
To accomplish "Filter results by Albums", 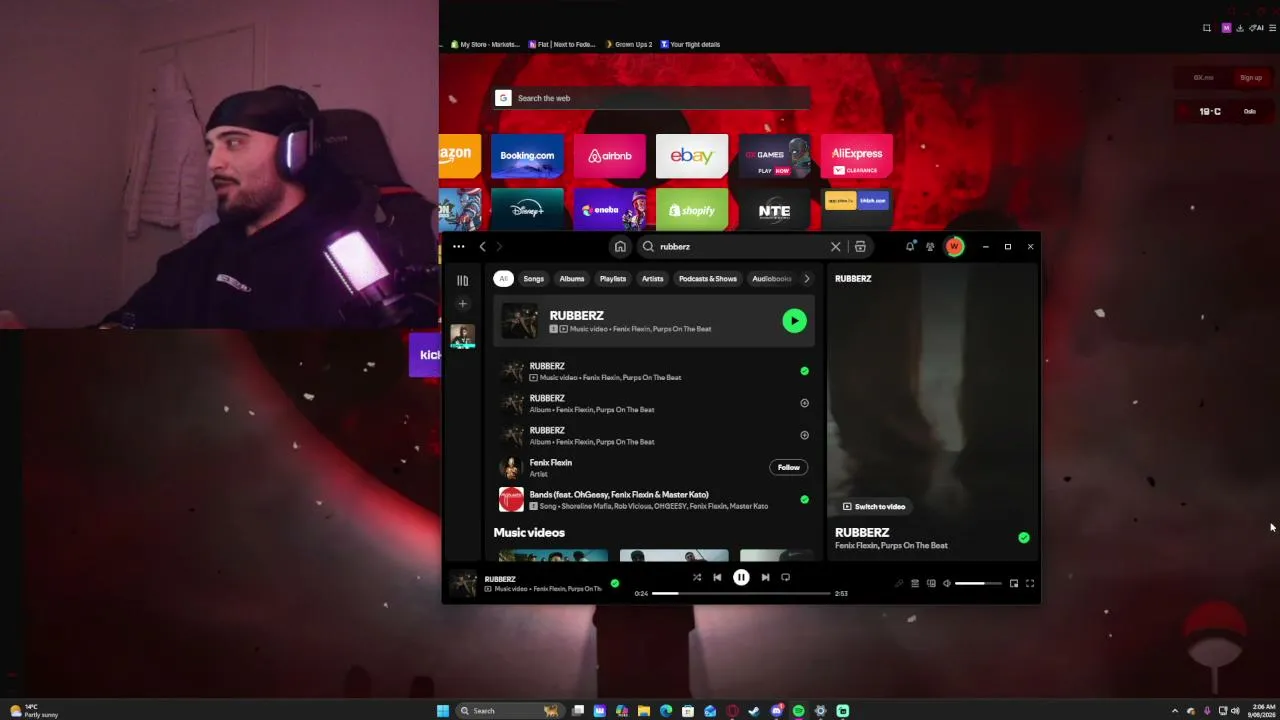I will point(572,279).
